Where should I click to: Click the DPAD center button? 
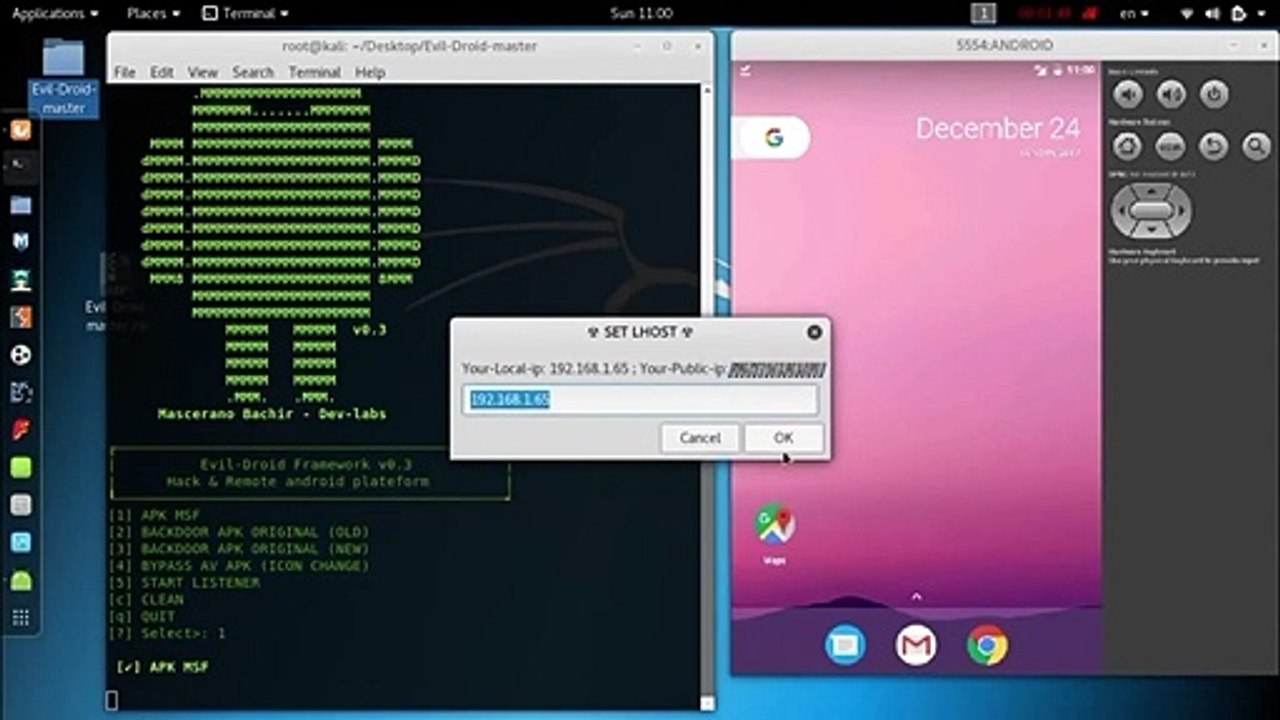pyautogui.click(x=1151, y=211)
